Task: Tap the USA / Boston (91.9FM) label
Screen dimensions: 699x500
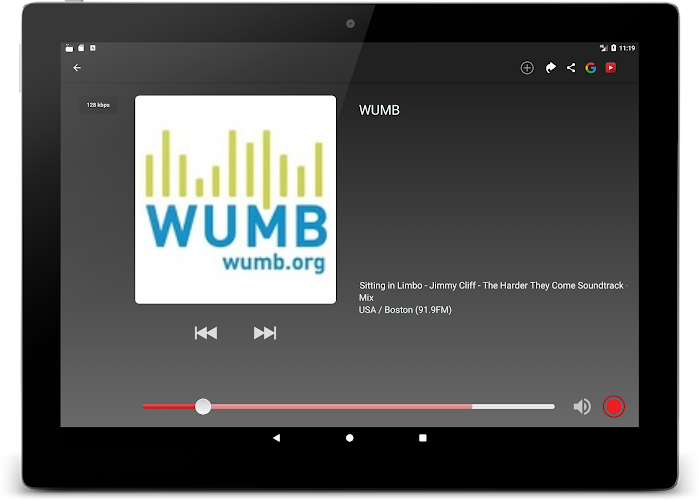Action: pyautogui.click(x=405, y=310)
